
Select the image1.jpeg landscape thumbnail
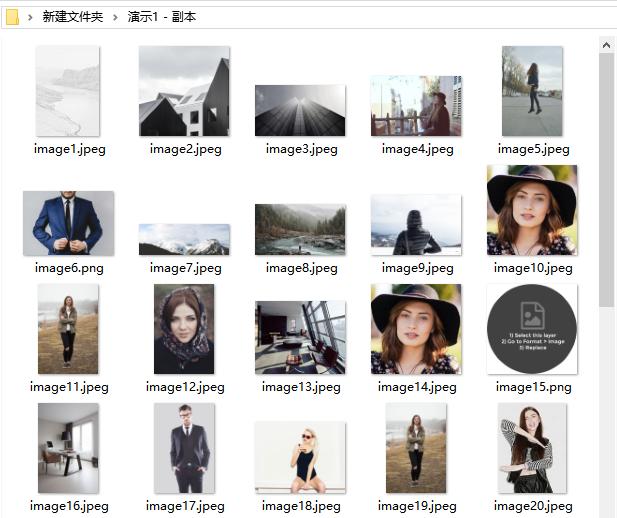67,91
